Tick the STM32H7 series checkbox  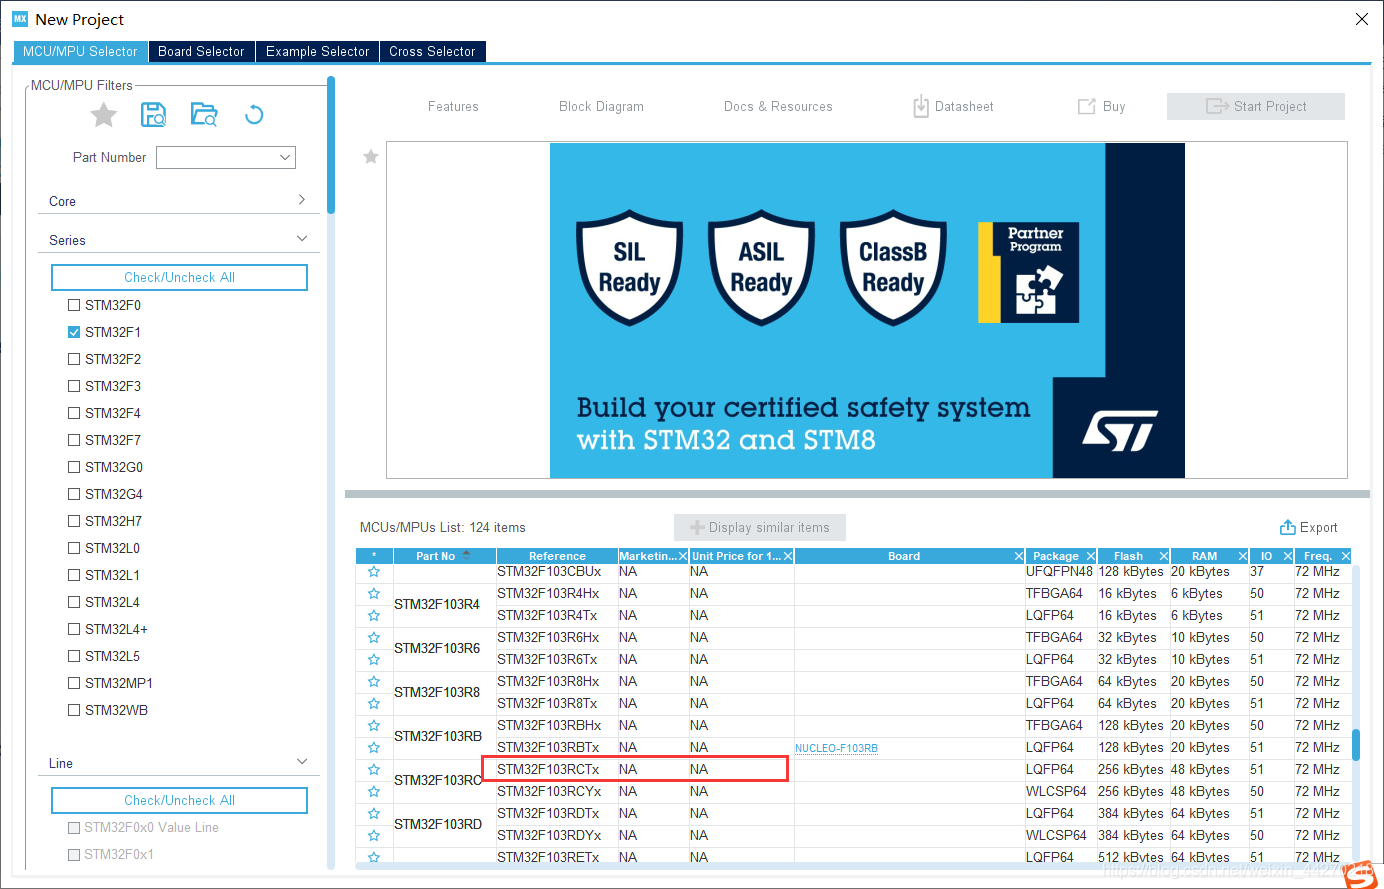point(74,521)
